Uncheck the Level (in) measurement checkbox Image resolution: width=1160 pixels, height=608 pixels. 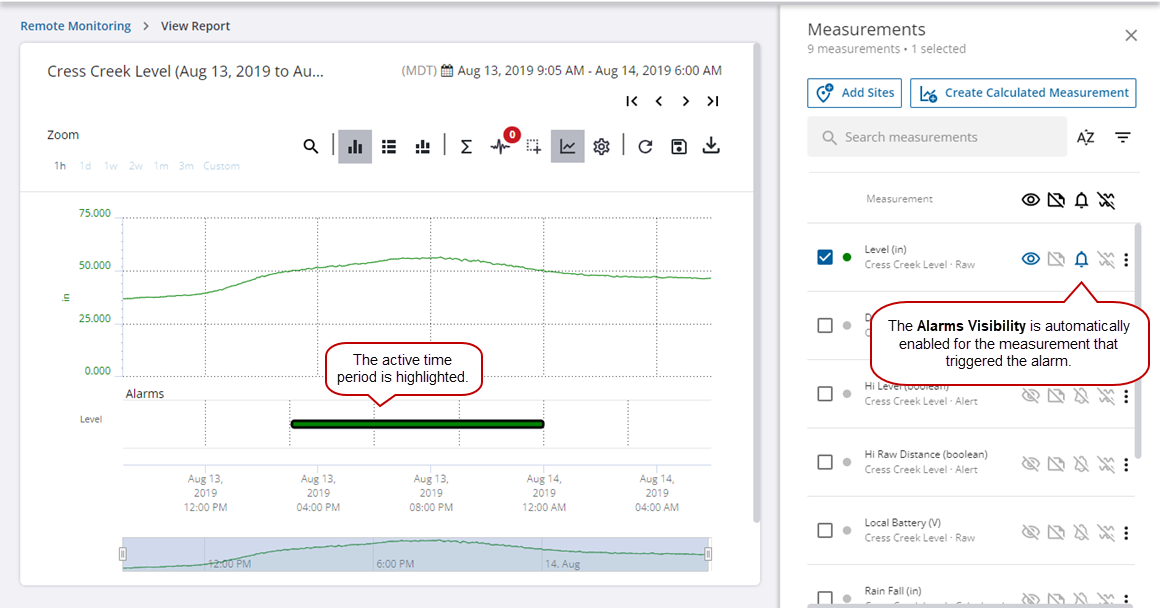(825, 258)
